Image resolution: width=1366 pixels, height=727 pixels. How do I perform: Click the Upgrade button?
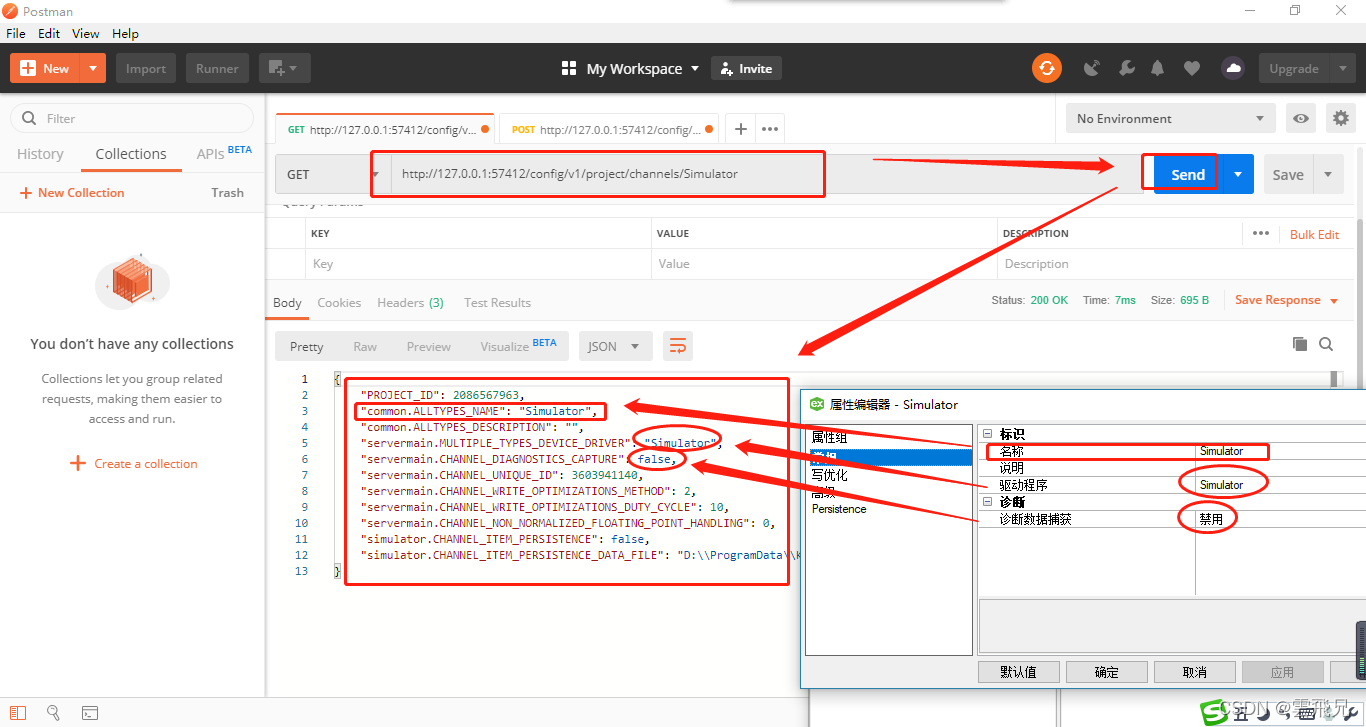1294,68
